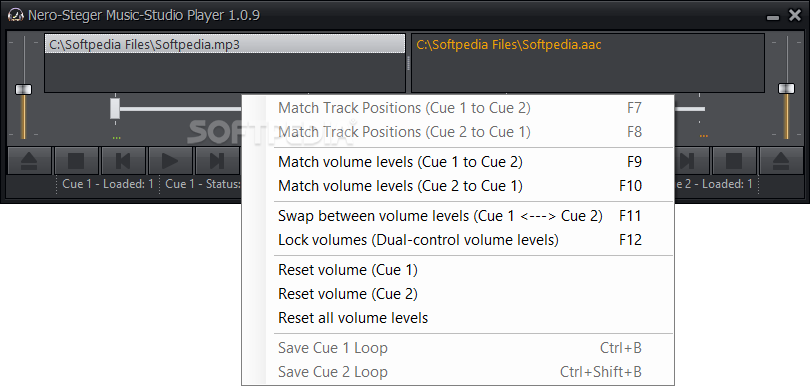Eject Cue 1 track with eject icon
This screenshot has height=386, width=810.
pyautogui.click(x=29, y=161)
